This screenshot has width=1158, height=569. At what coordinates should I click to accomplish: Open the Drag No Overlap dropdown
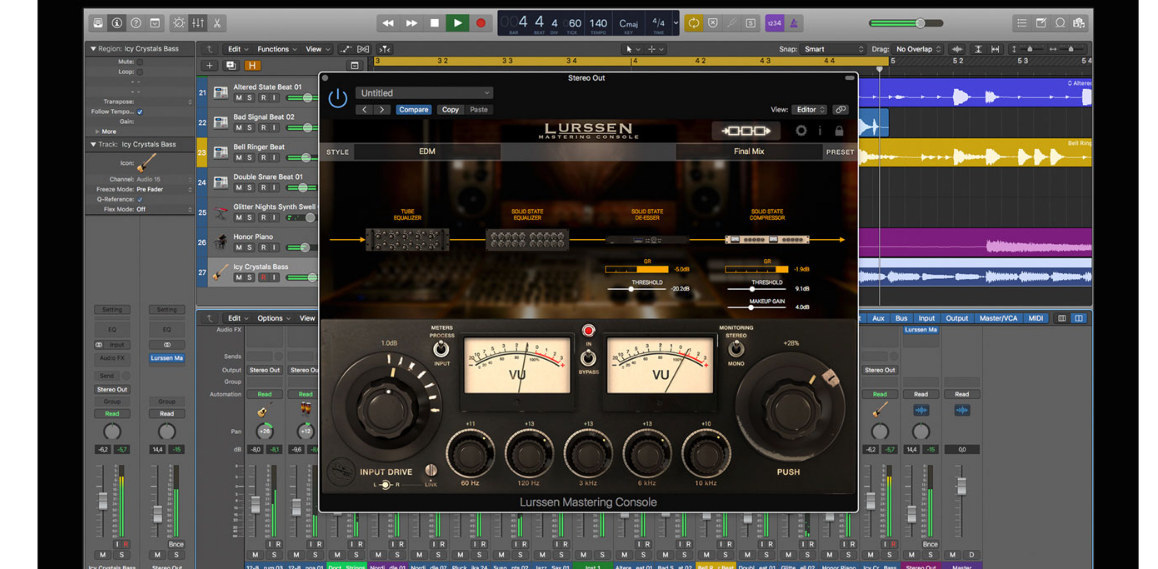[x=919, y=49]
